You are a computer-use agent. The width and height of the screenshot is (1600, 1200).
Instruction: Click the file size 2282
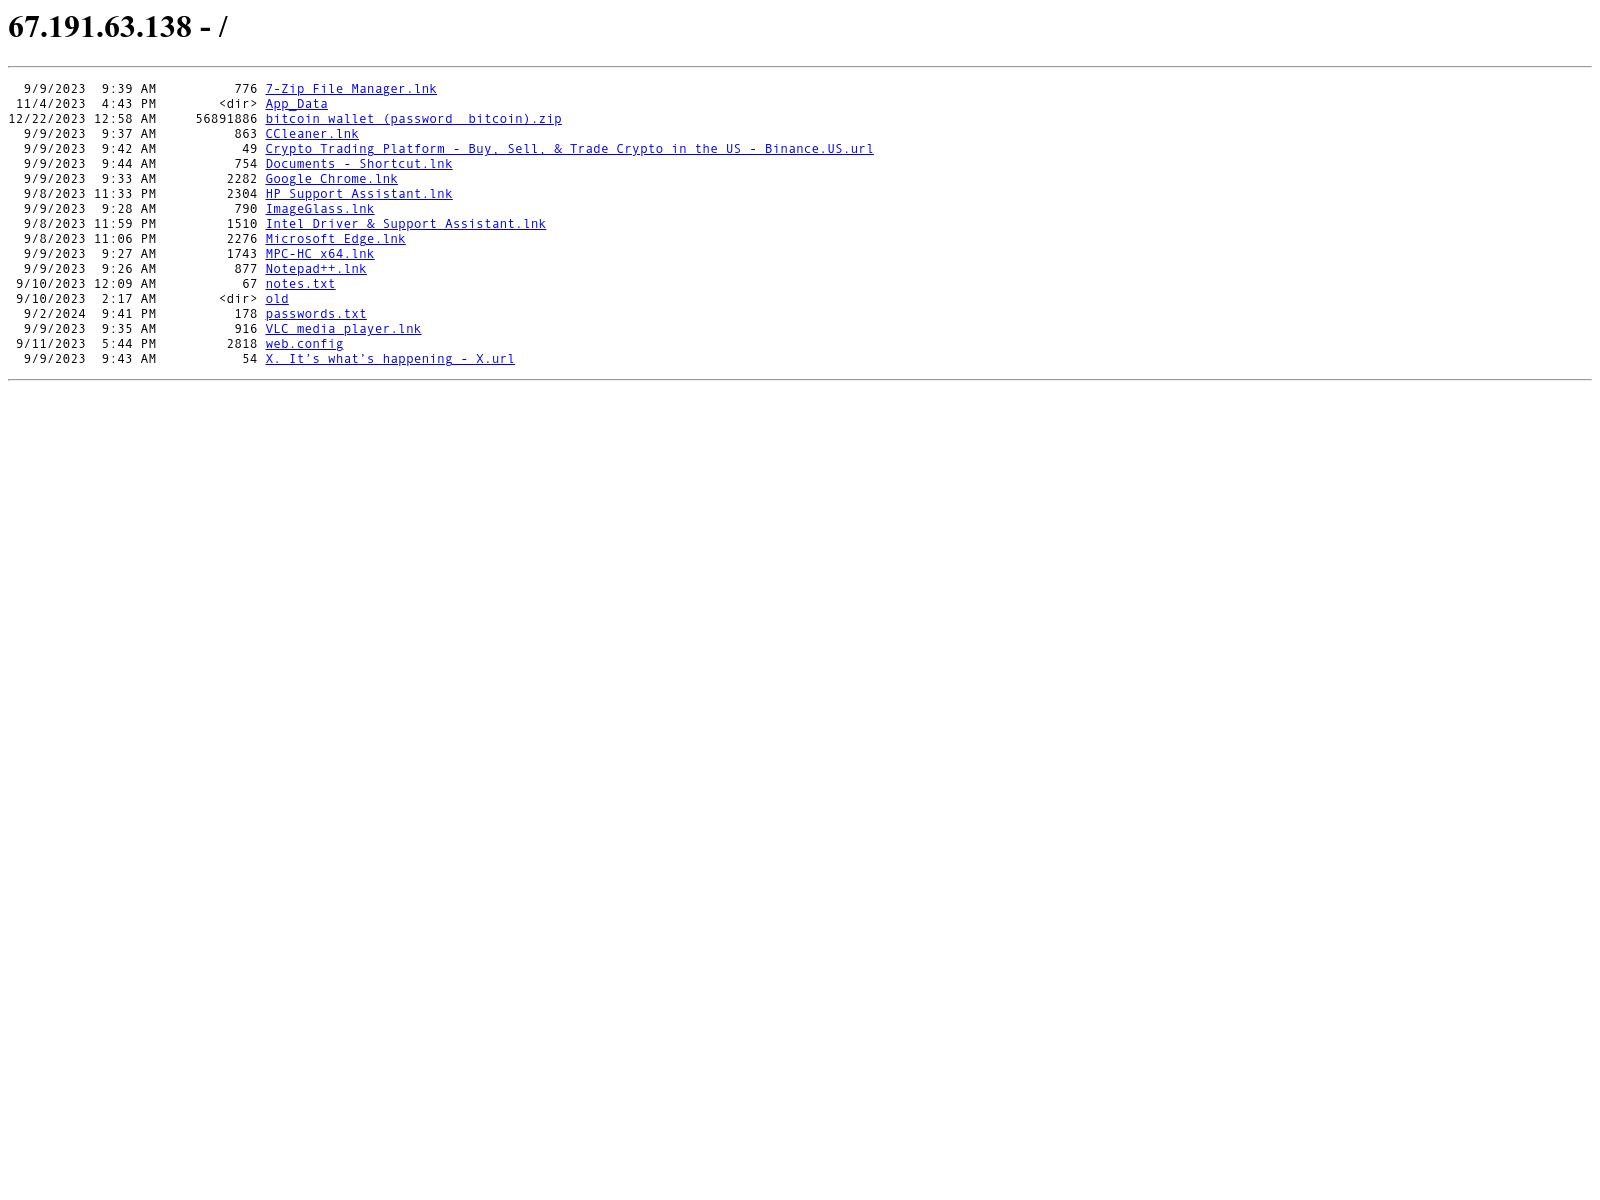242,179
